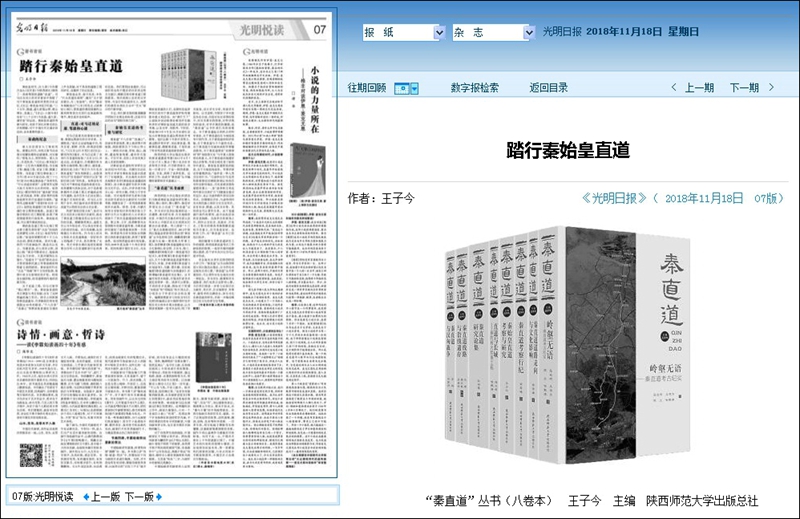This screenshot has width=800, height=519.
Task: Click 往期回顾 link
Action: coord(367,88)
